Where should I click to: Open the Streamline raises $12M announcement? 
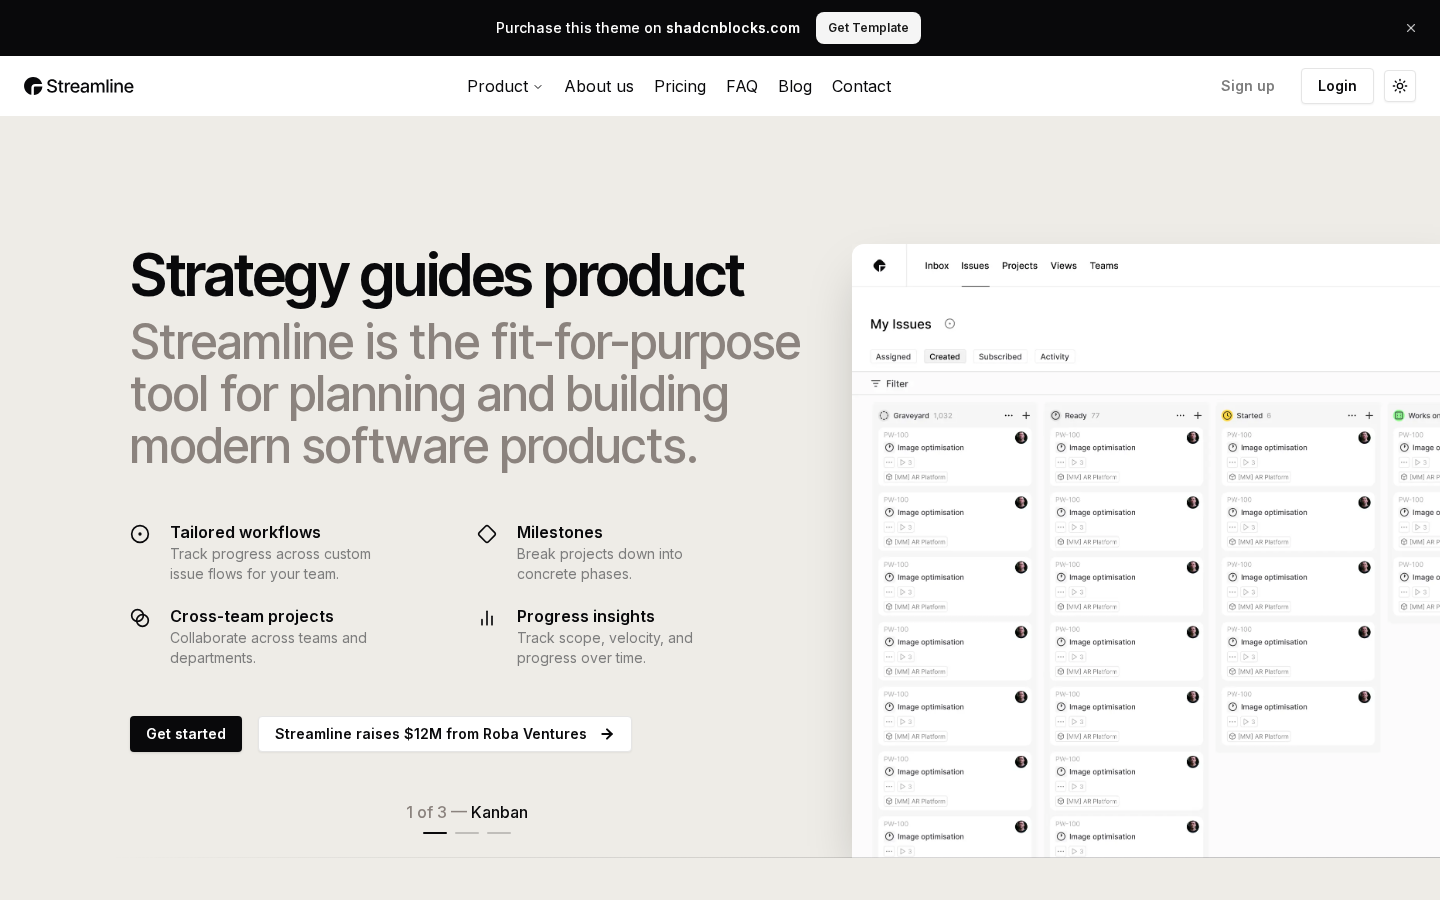click(445, 734)
